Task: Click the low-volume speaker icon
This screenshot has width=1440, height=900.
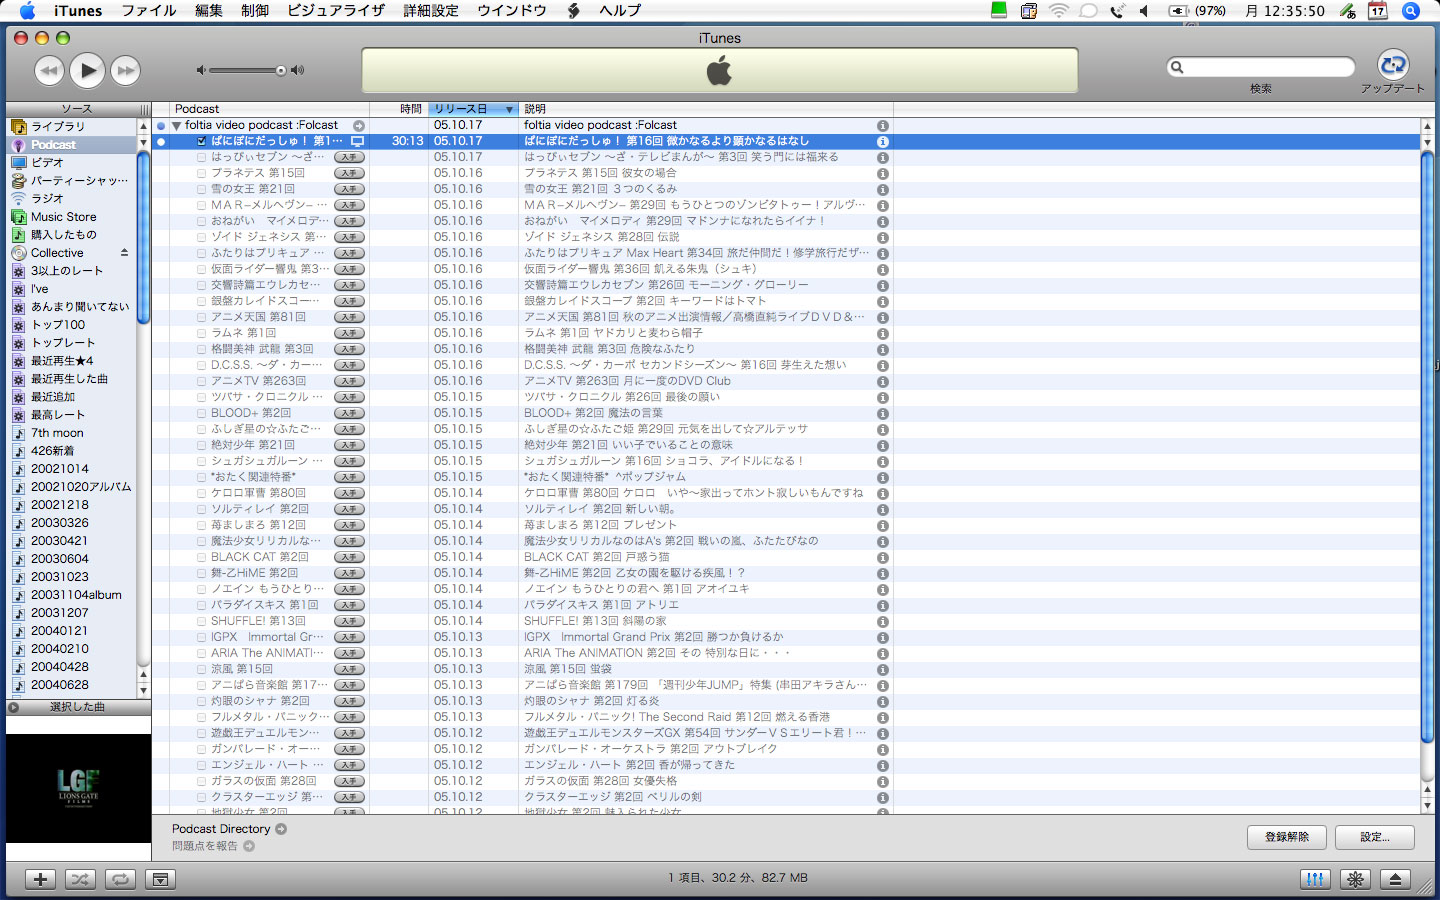Action: pos(200,70)
